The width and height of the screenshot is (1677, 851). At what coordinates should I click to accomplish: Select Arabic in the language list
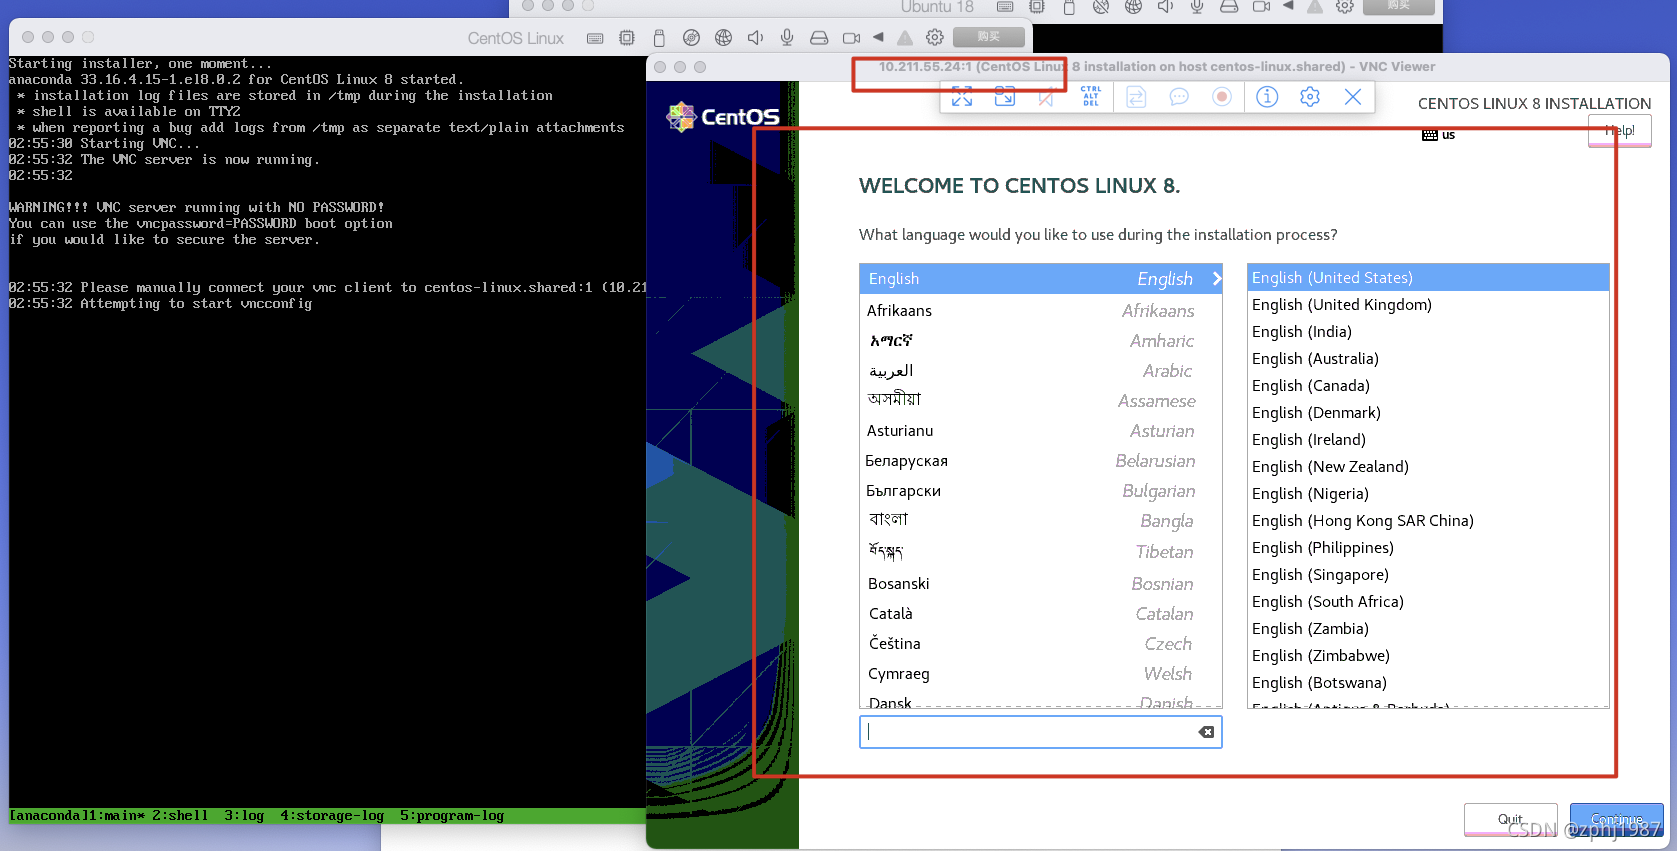(x=1040, y=371)
